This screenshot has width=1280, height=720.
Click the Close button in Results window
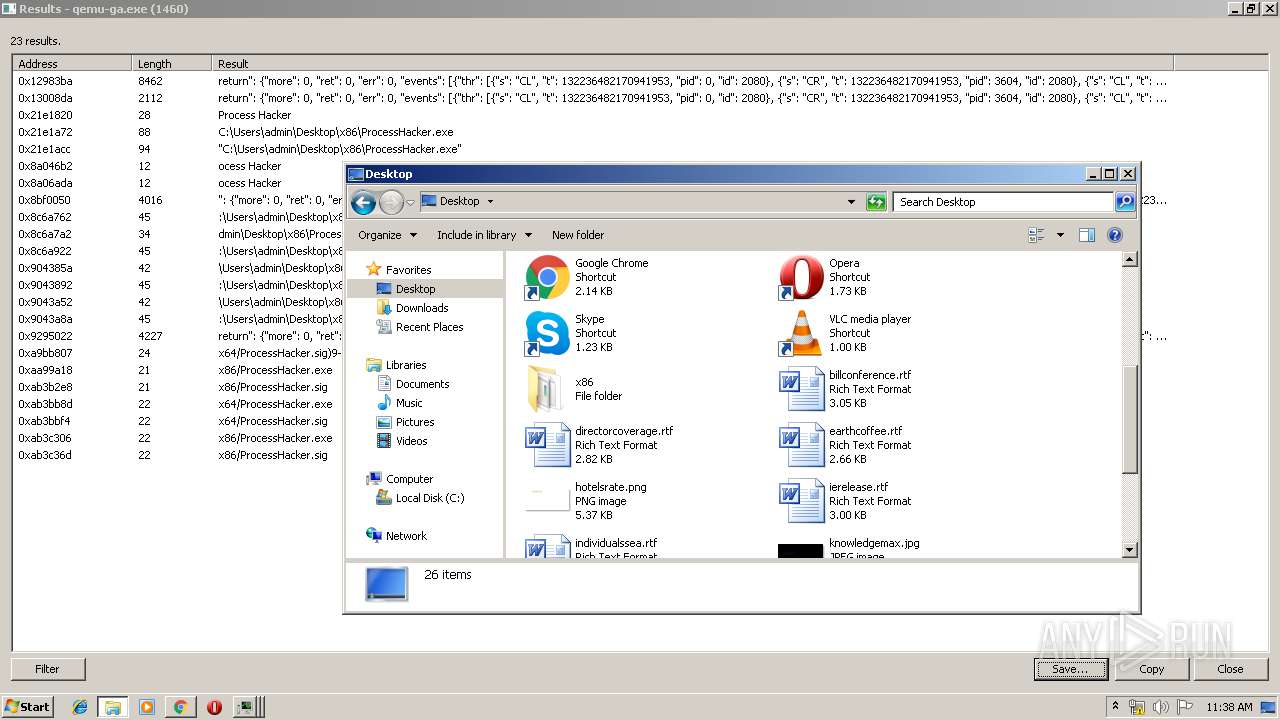(x=1230, y=669)
